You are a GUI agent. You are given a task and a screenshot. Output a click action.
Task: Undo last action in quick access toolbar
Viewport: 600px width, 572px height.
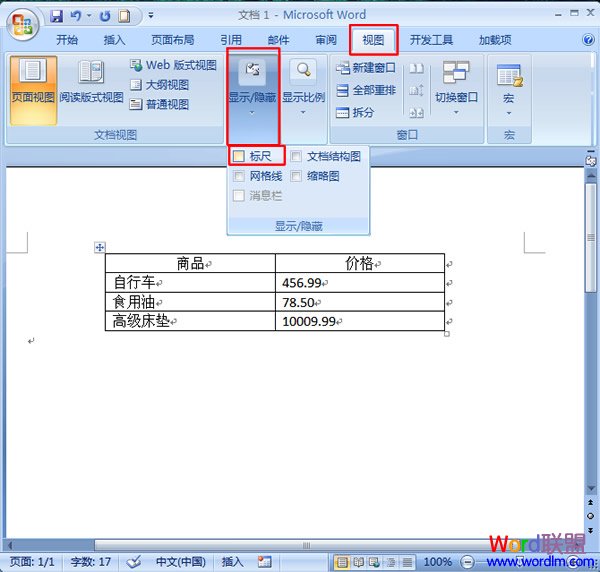(76, 16)
